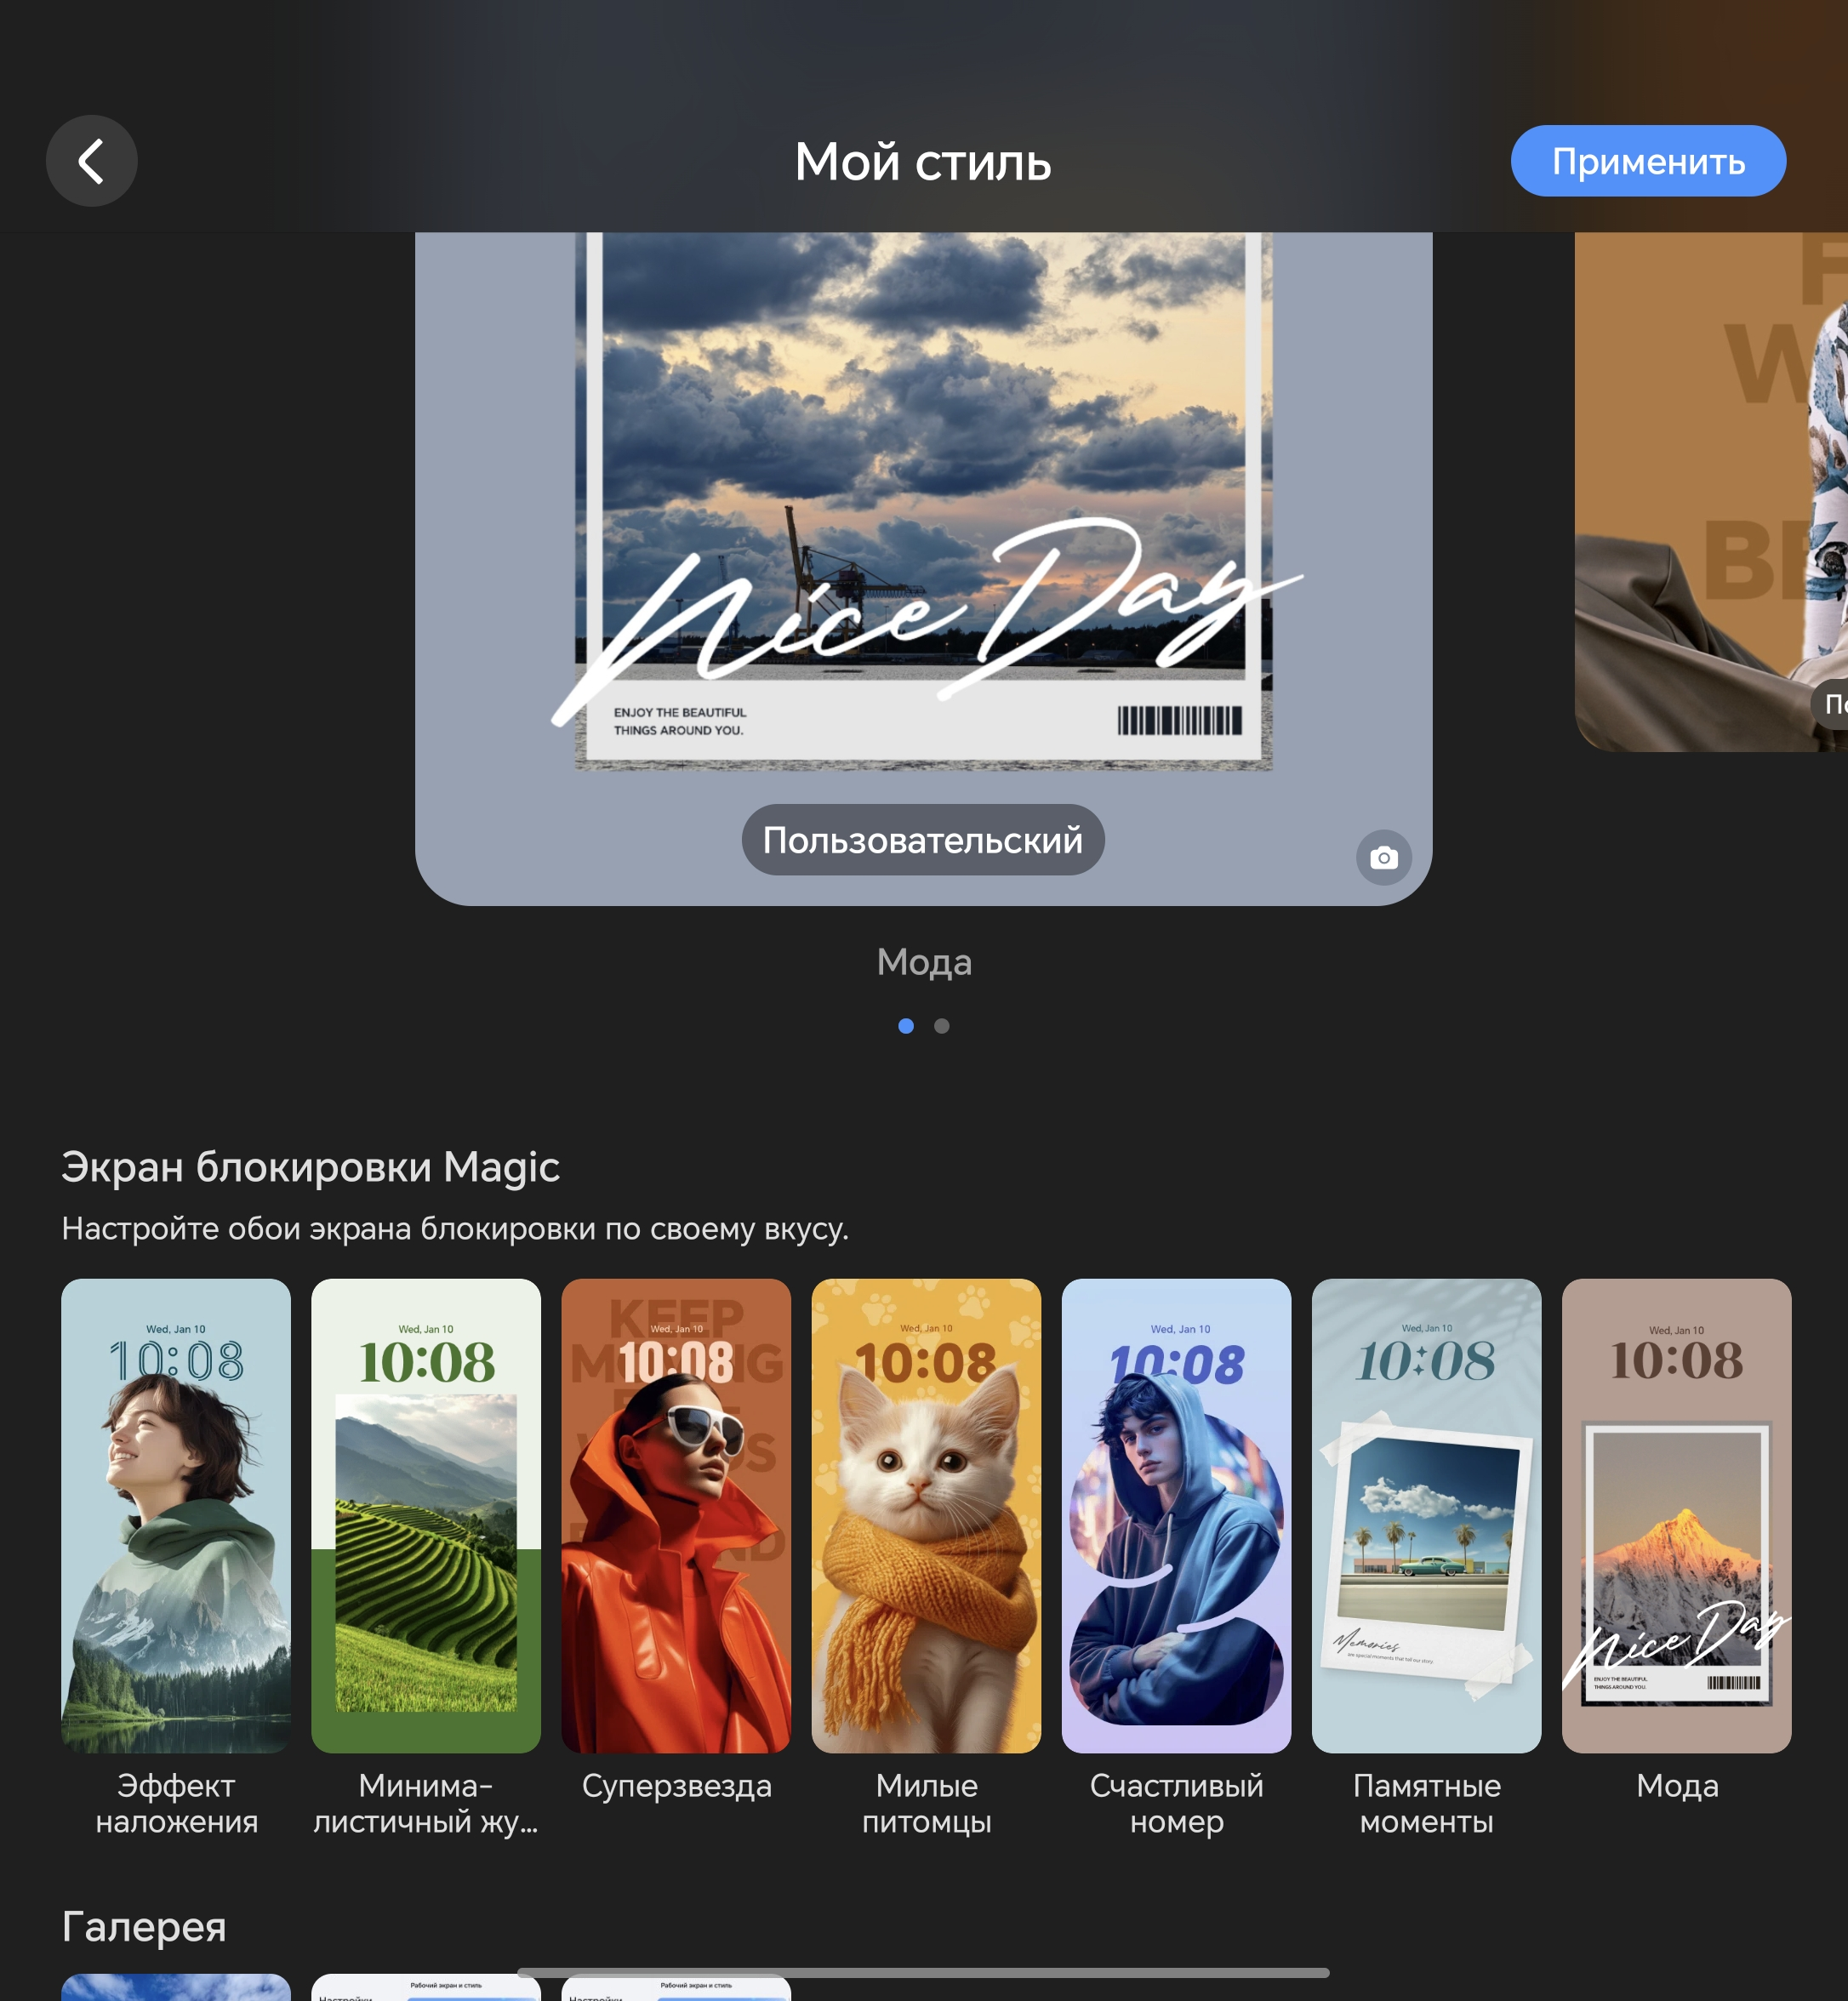
Task: Choose the Памятные моменты lock screen style
Action: (x=1426, y=1516)
